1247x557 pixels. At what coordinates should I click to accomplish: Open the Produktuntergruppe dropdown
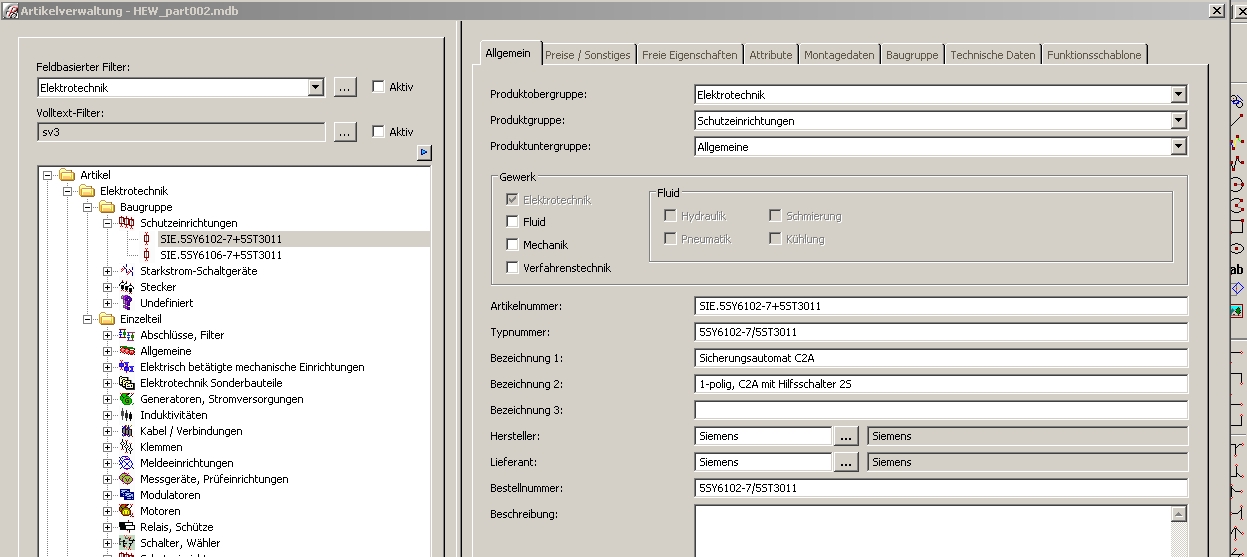coord(1179,147)
